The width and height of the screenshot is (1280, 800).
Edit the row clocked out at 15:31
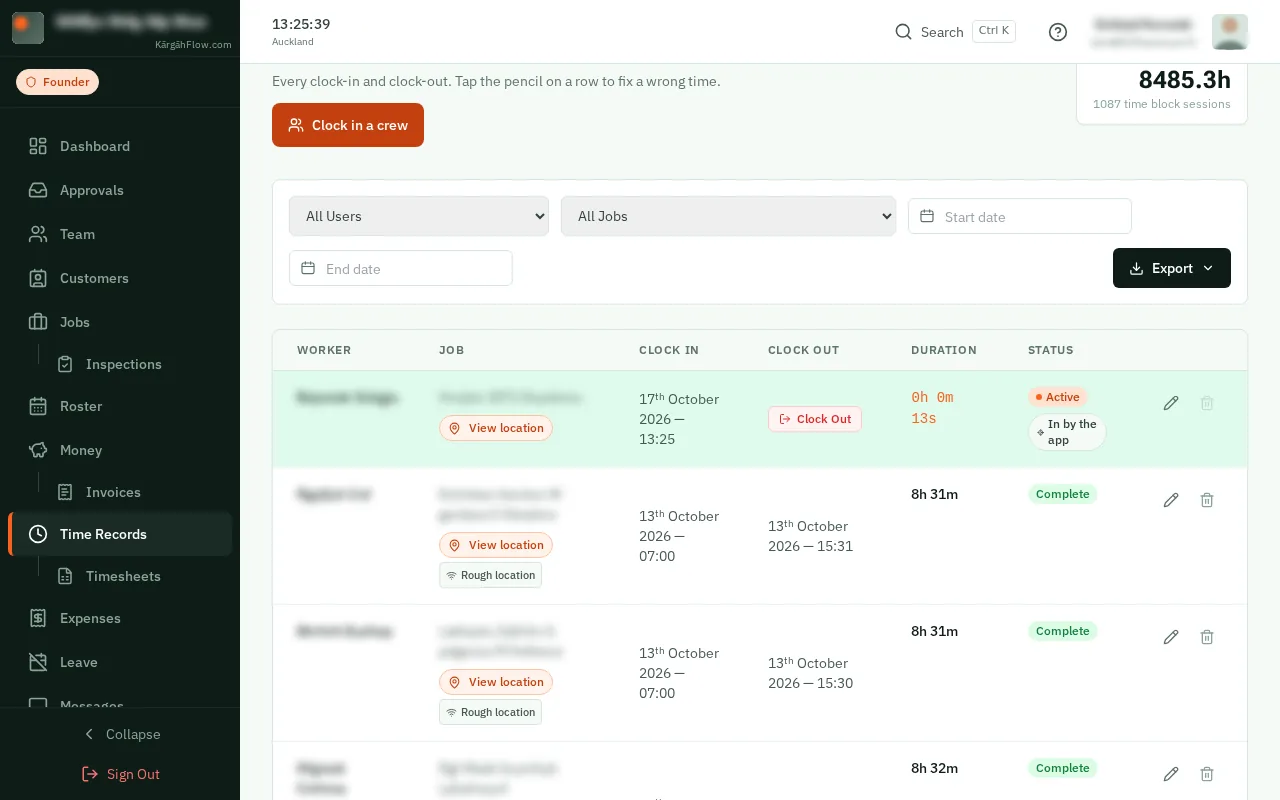(1171, 500)
